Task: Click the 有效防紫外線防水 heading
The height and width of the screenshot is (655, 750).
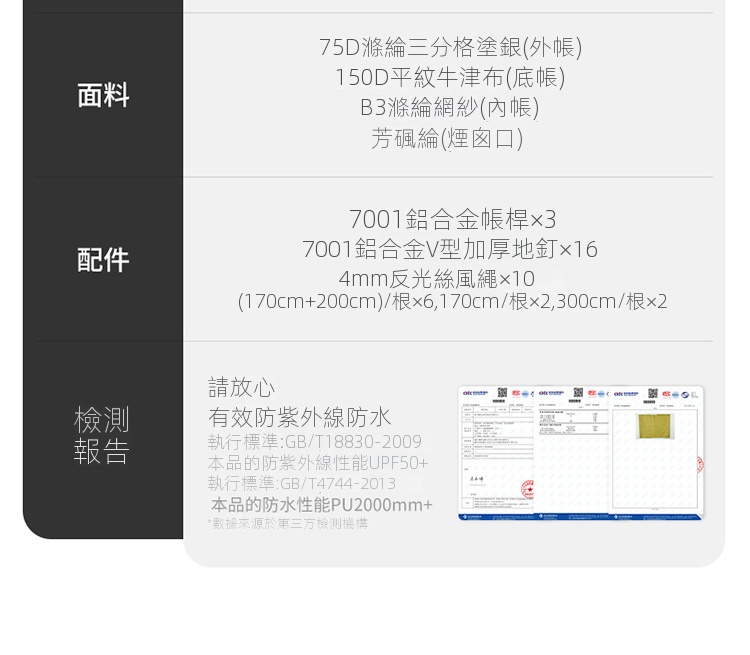Action: pyautogui.click(x=299, y=417)
